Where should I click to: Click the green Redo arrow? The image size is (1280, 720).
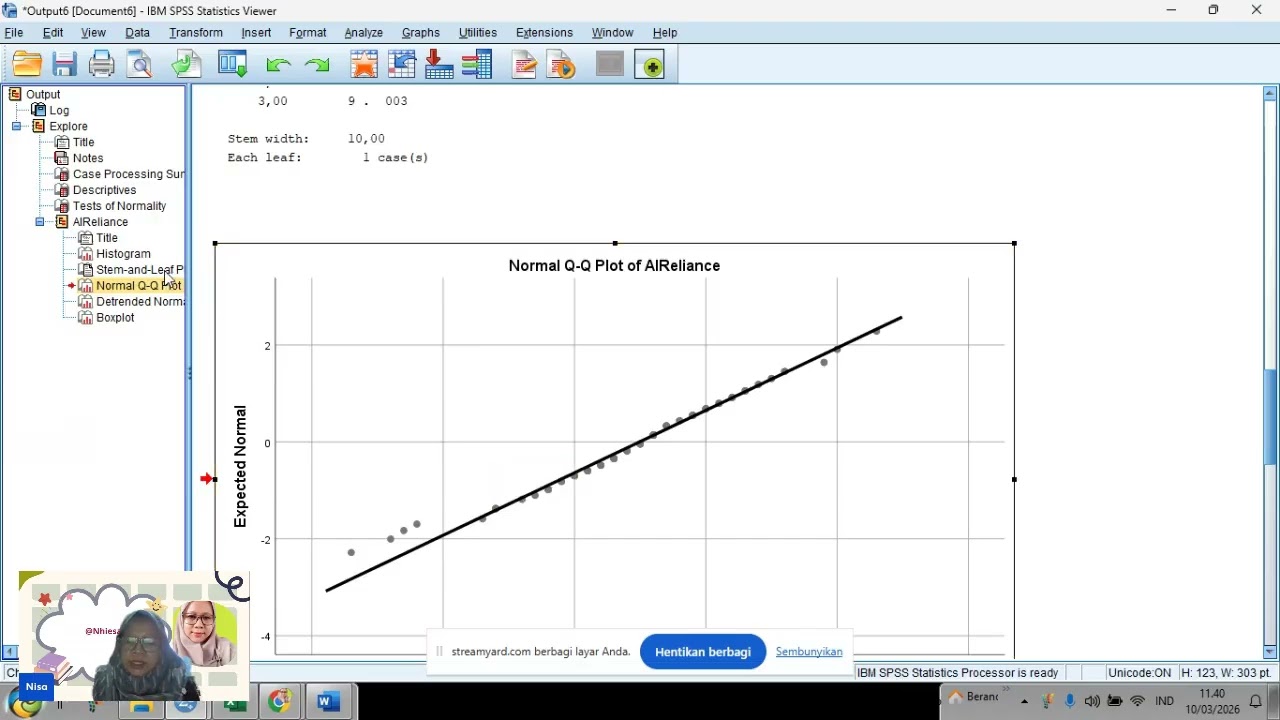(317, 65)
